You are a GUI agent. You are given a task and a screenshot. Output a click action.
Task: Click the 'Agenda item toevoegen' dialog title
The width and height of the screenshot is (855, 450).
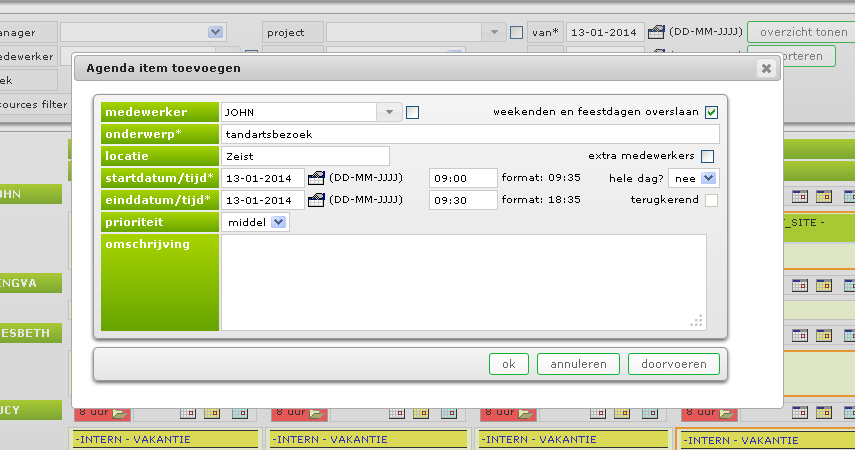[164, 68]
